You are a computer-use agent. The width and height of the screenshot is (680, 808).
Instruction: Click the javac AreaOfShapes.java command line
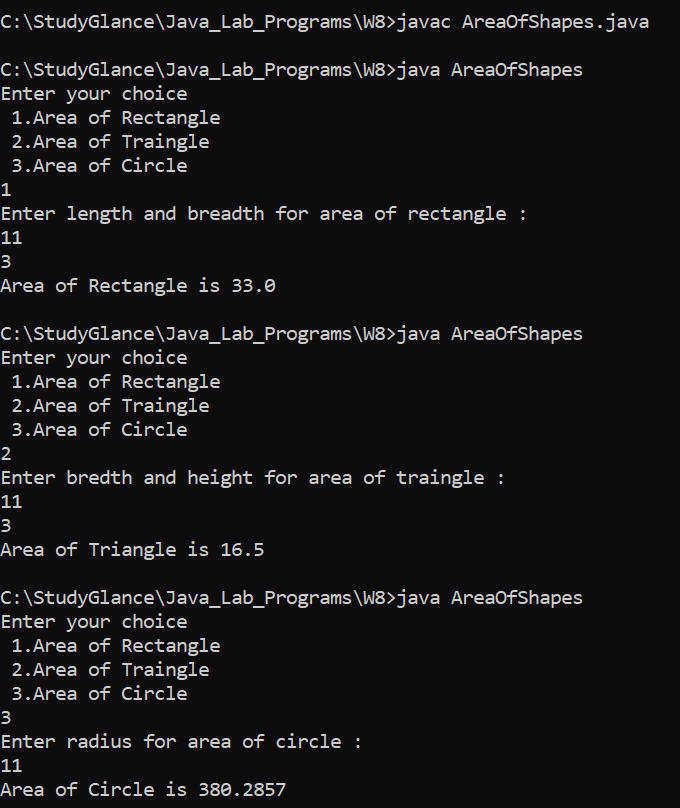click(325, 23)
